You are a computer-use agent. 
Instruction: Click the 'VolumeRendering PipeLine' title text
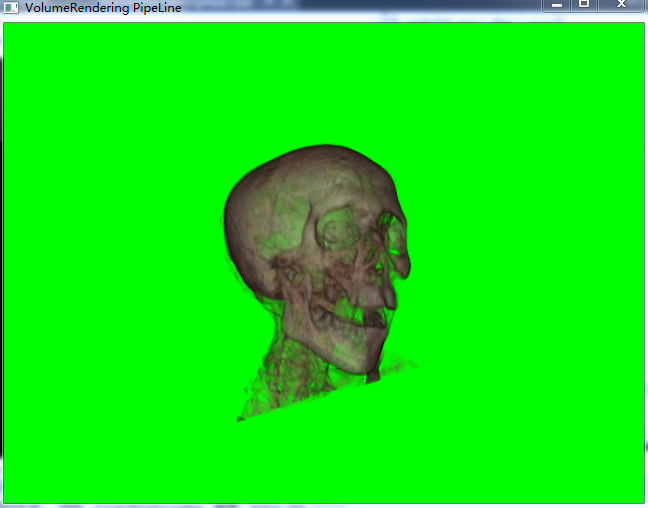(x=103, y=8)
